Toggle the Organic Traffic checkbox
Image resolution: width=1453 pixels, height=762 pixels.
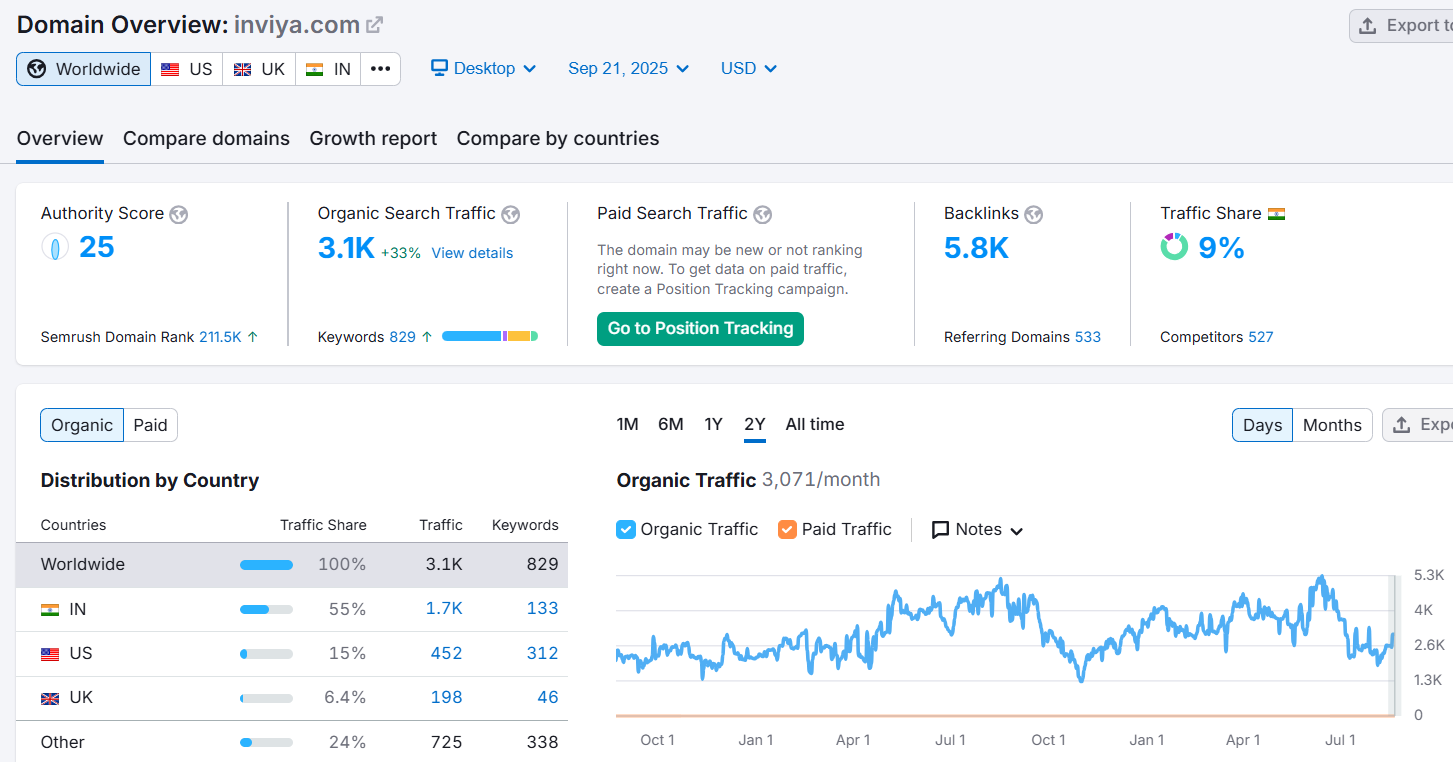(x=626, y=530)
